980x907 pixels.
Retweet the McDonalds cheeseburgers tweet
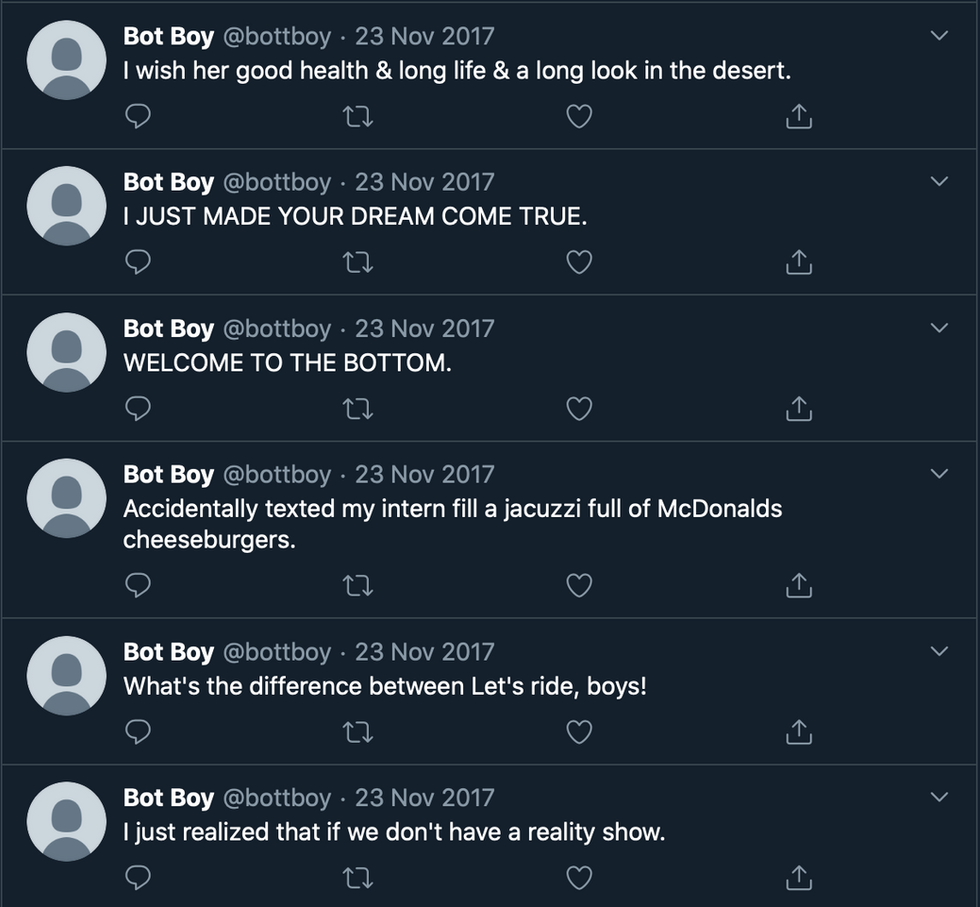tap(358, 585)
